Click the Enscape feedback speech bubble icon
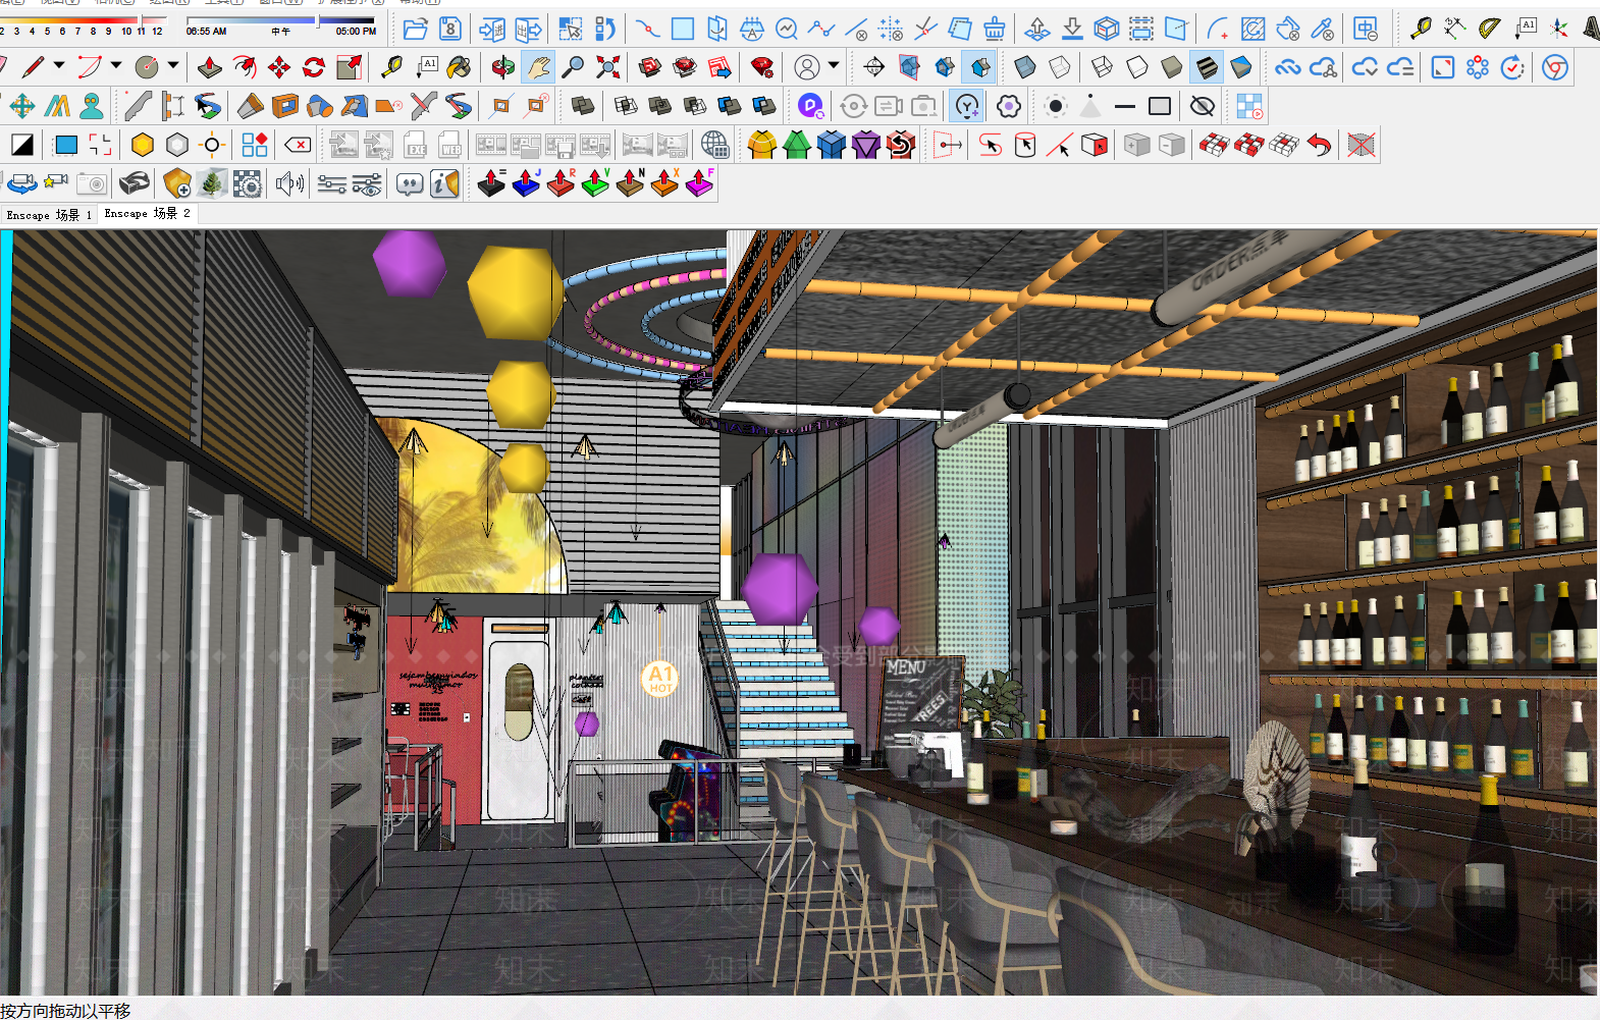This screenshot has width=1600, height=1020. (409, 184)
